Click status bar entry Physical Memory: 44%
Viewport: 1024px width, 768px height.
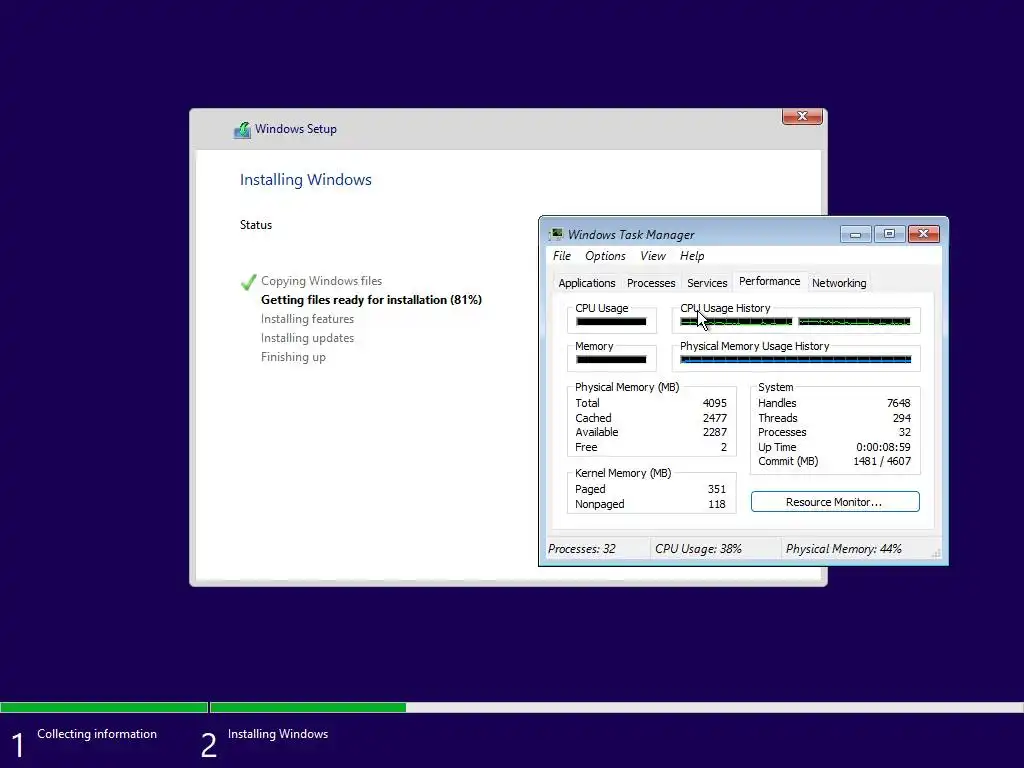(844, 549)
